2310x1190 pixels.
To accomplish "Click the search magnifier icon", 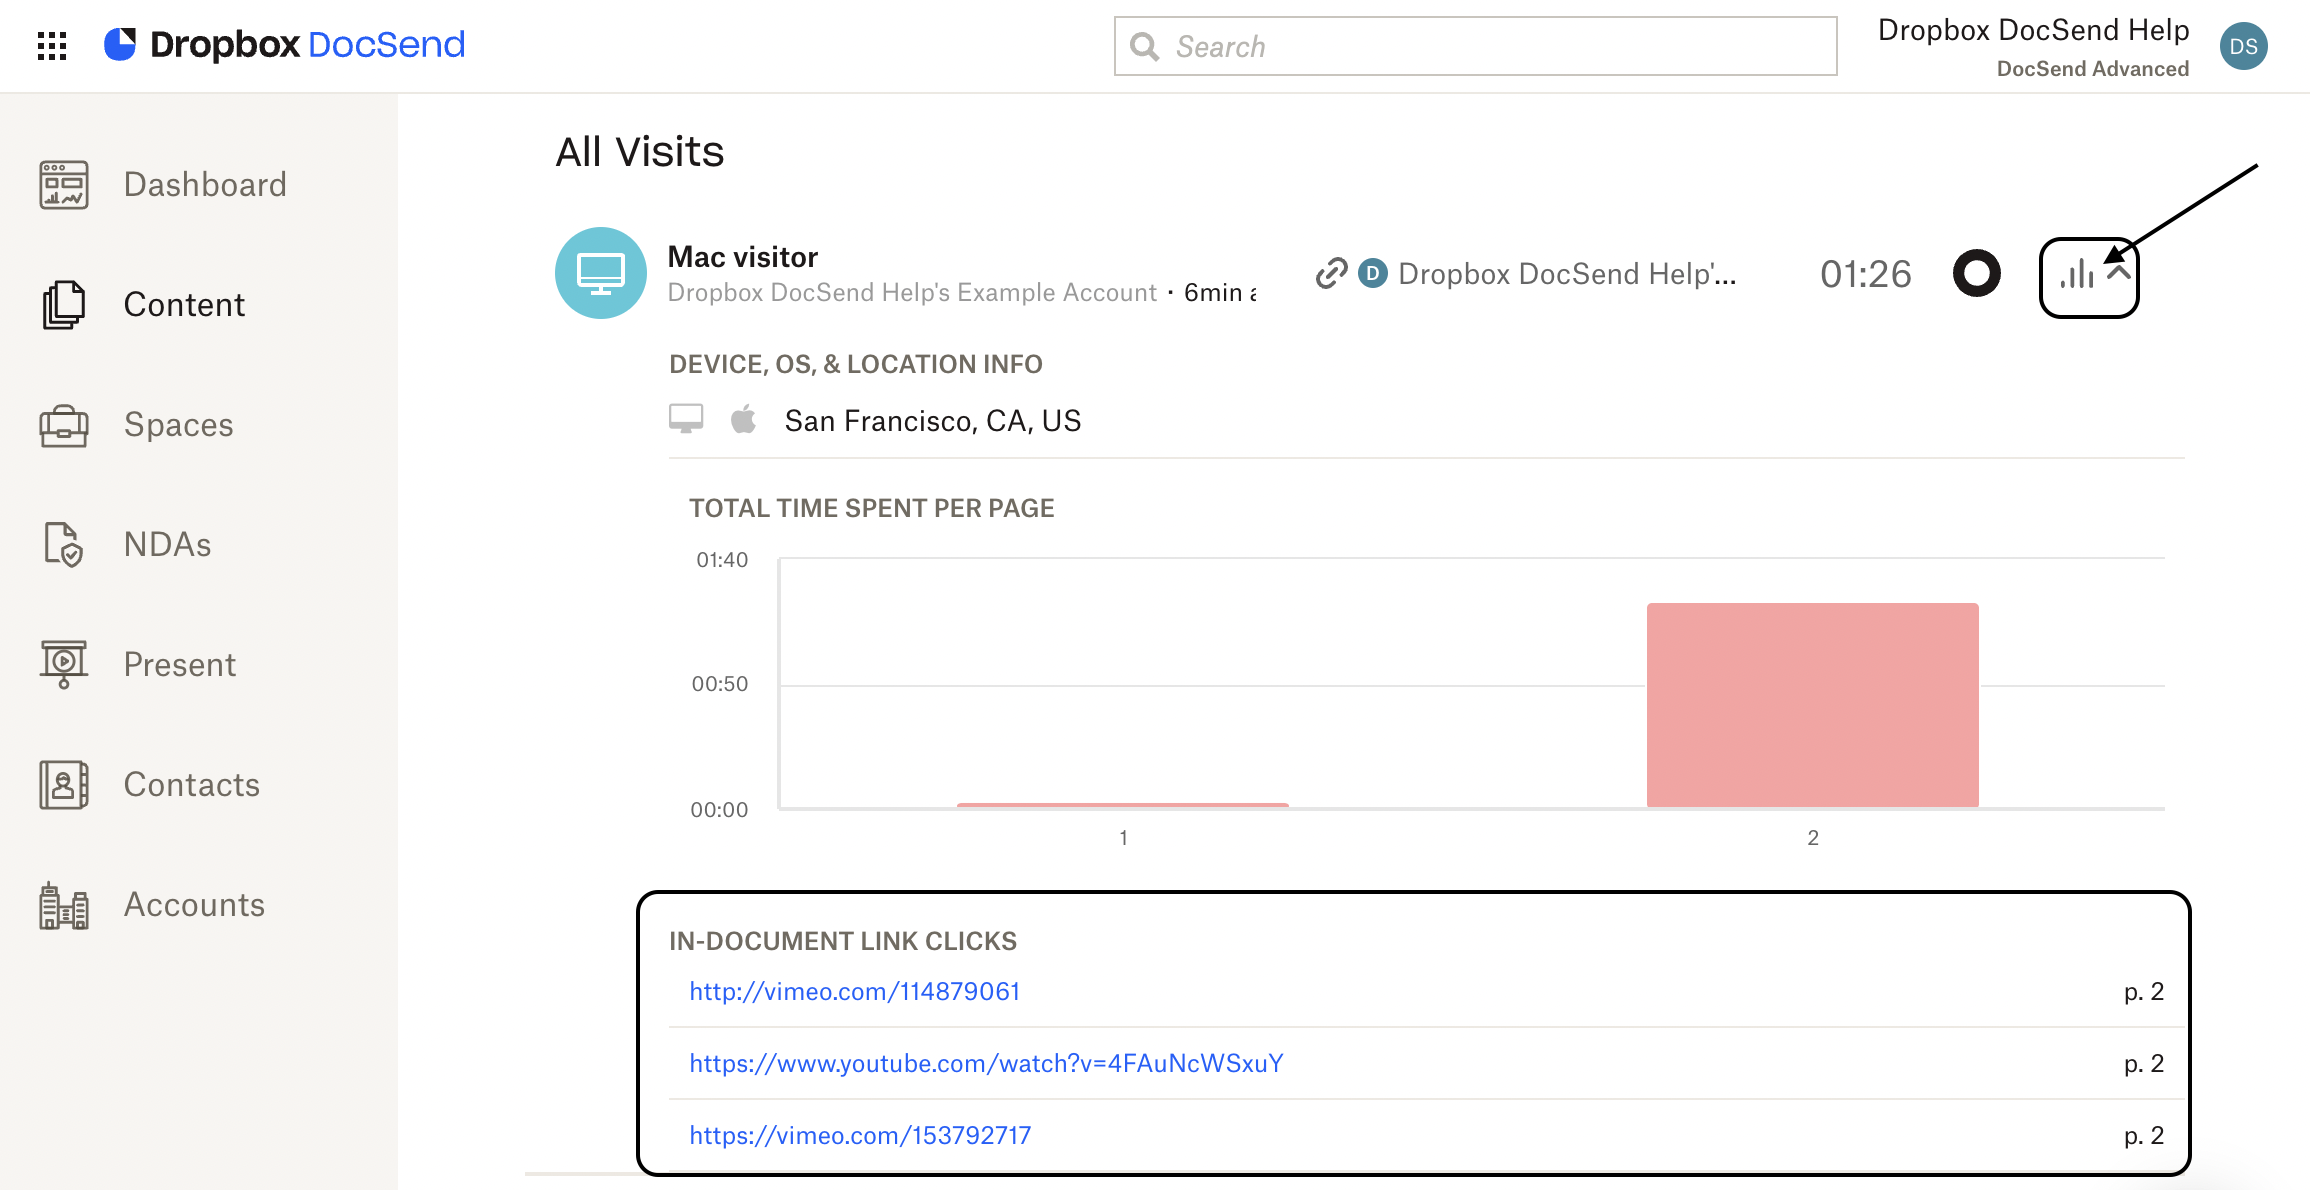I will [x=1144, y=47].
